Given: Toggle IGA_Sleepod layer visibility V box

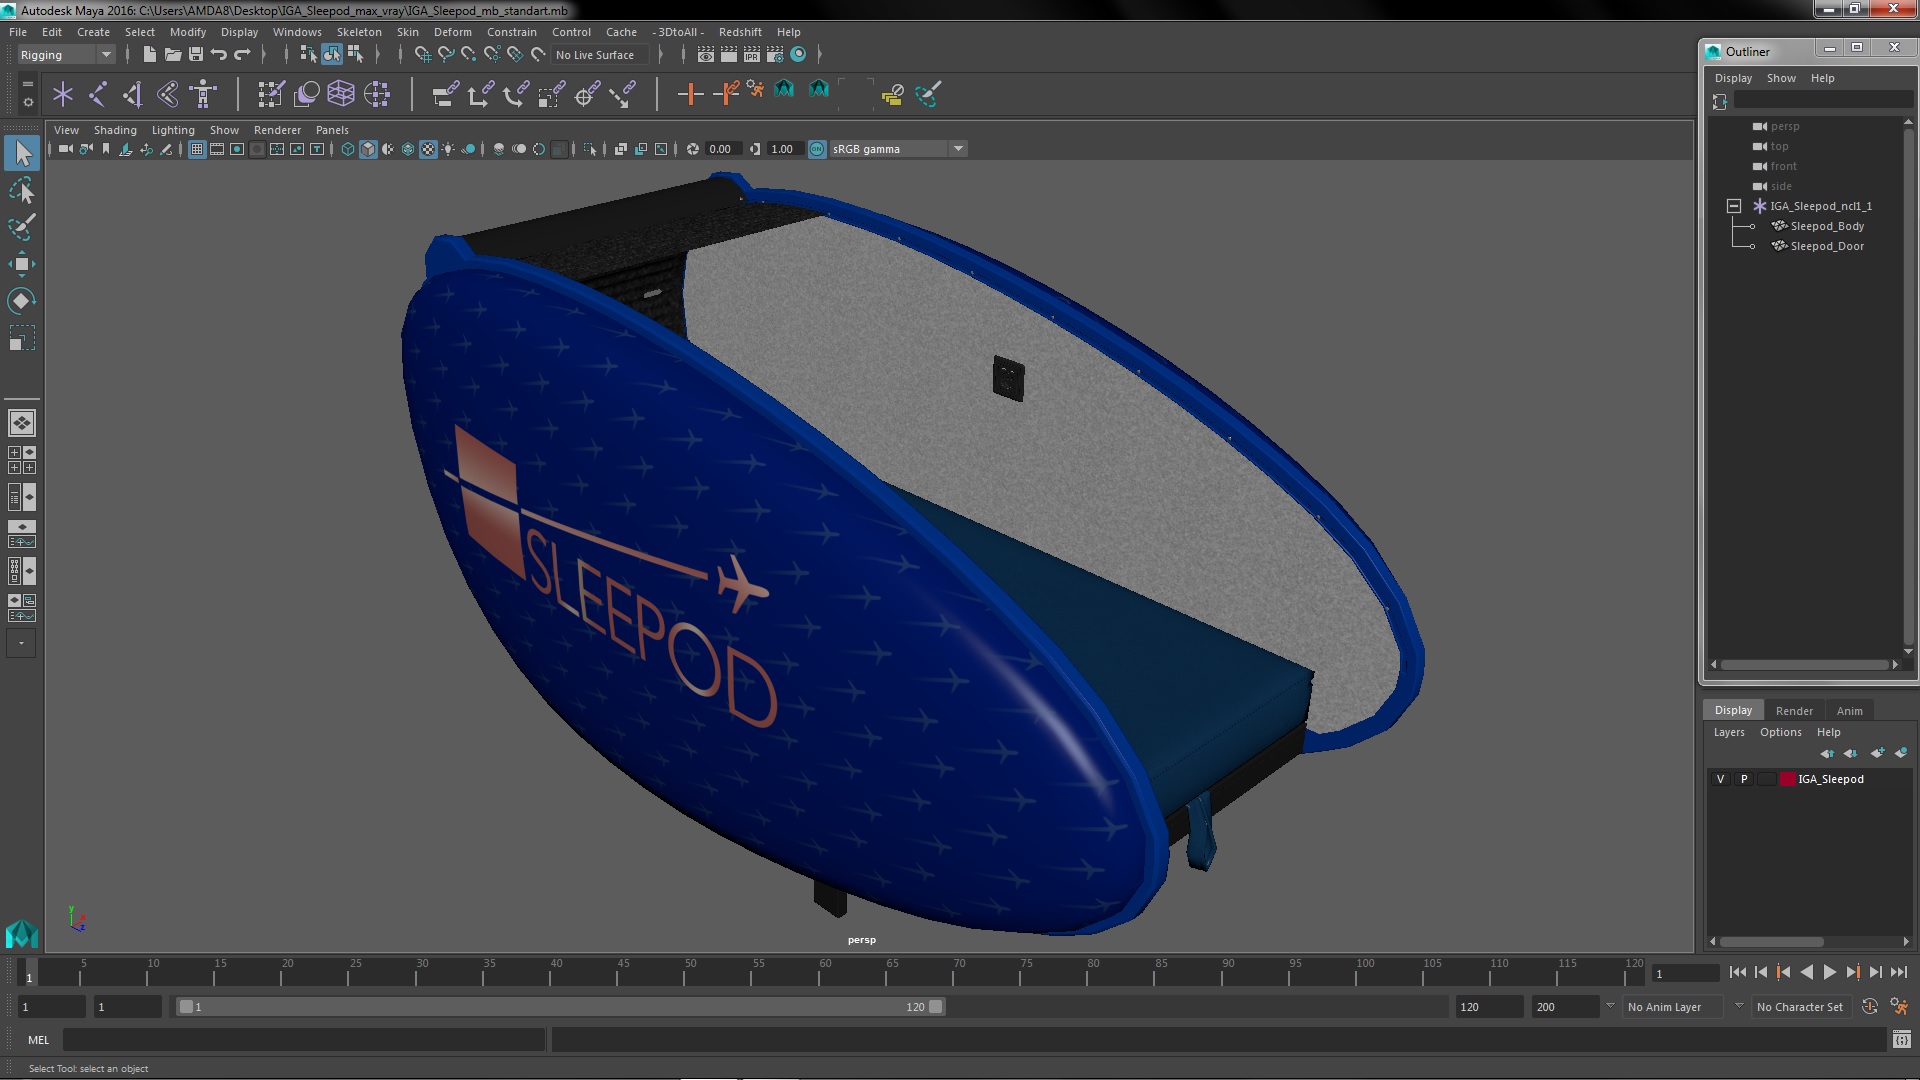Looking at the screenshot, I should [1720, 779].
